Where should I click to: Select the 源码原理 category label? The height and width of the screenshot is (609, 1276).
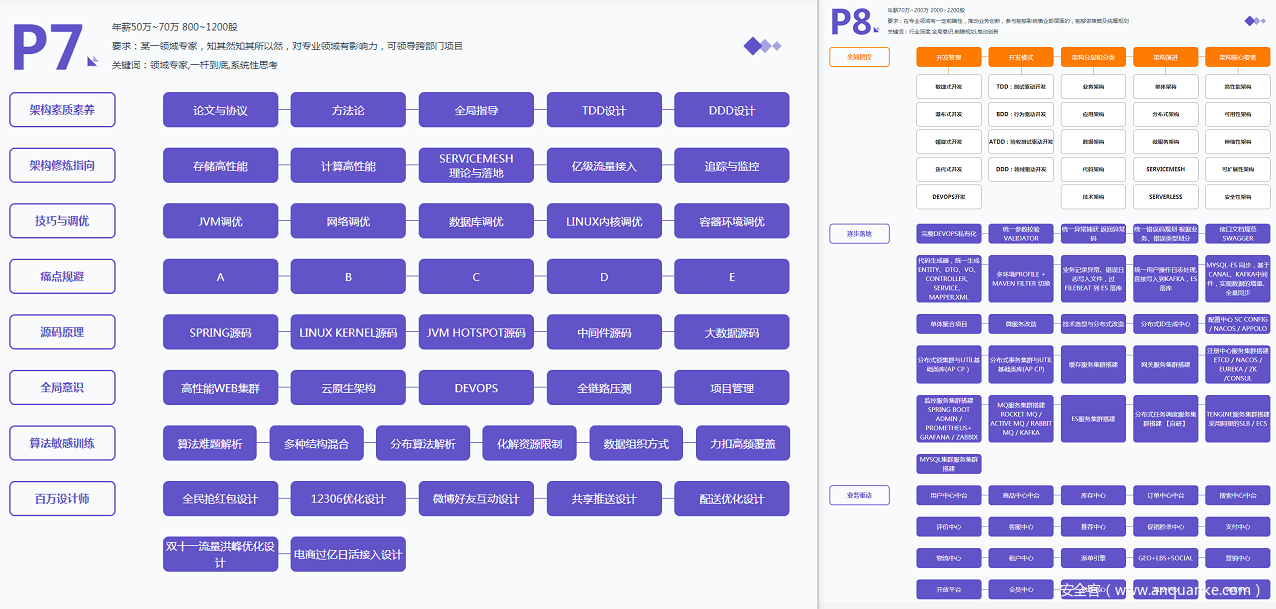pos(62,332)
